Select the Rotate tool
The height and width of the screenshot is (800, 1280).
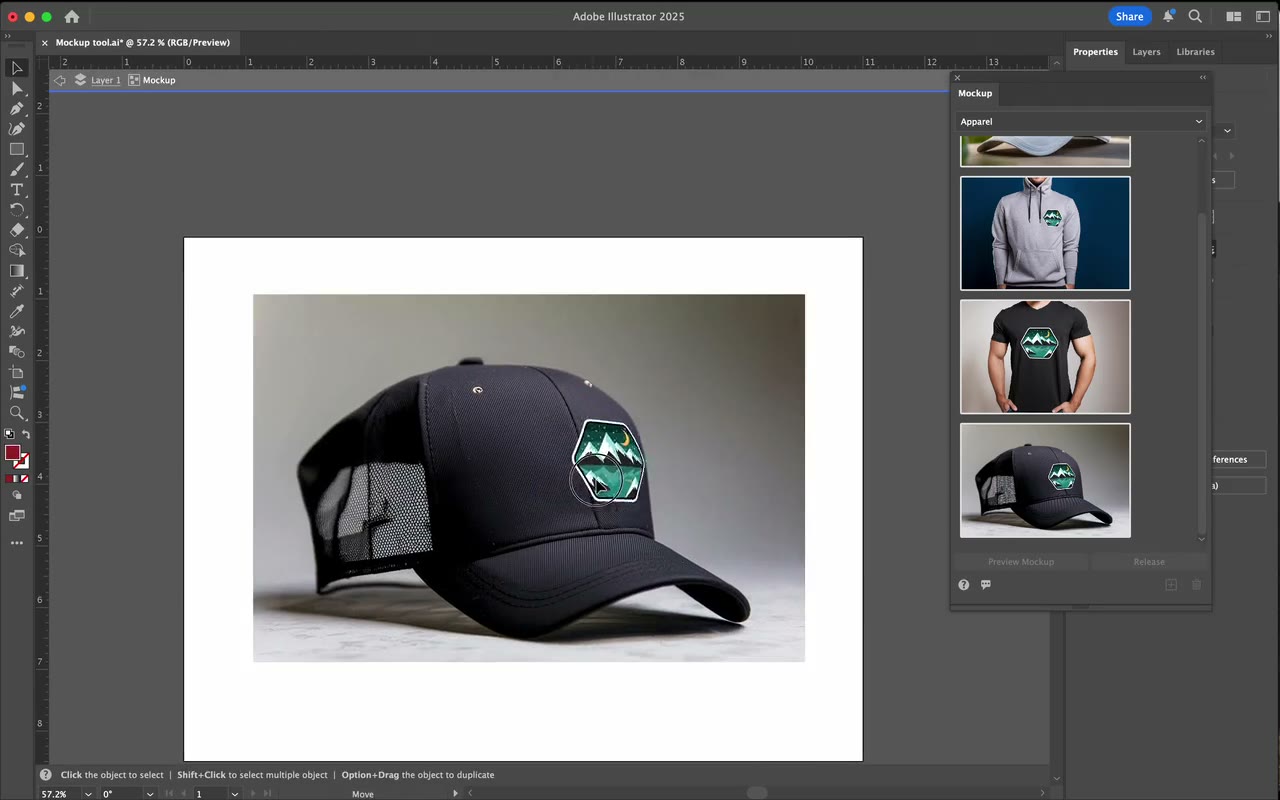[17, 210]
